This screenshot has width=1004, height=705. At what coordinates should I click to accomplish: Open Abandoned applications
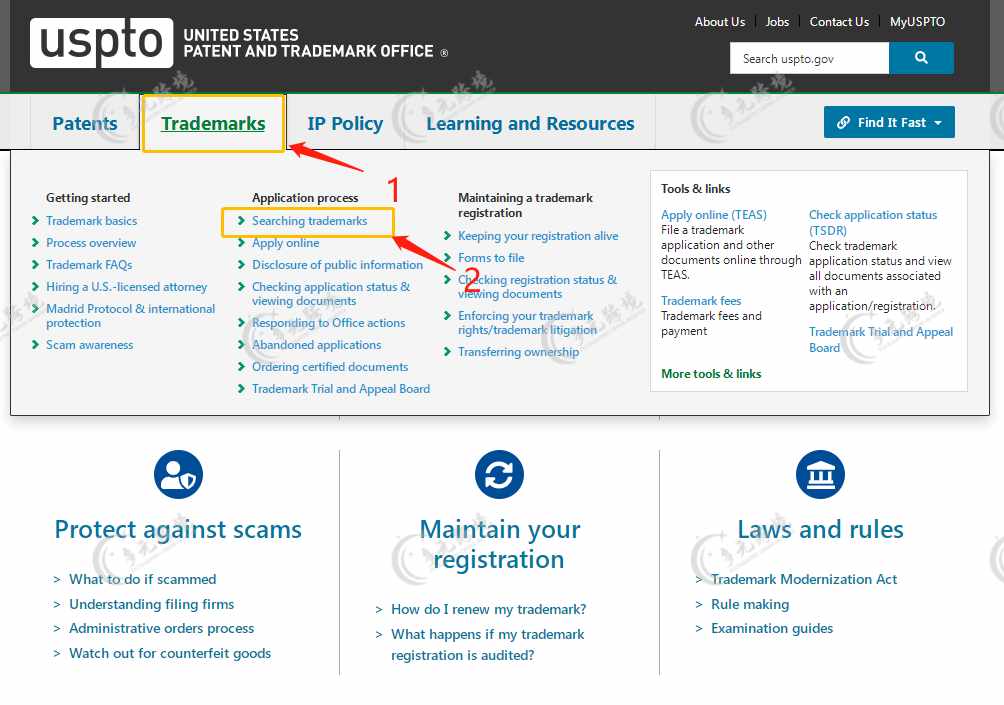pyautogui.click(x=316, y=344)
